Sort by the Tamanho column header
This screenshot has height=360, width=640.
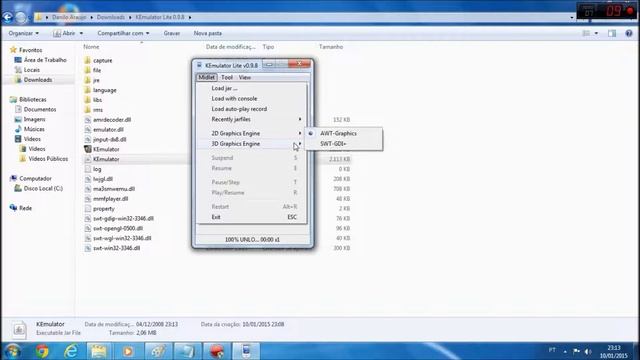(x=331, y=47)
